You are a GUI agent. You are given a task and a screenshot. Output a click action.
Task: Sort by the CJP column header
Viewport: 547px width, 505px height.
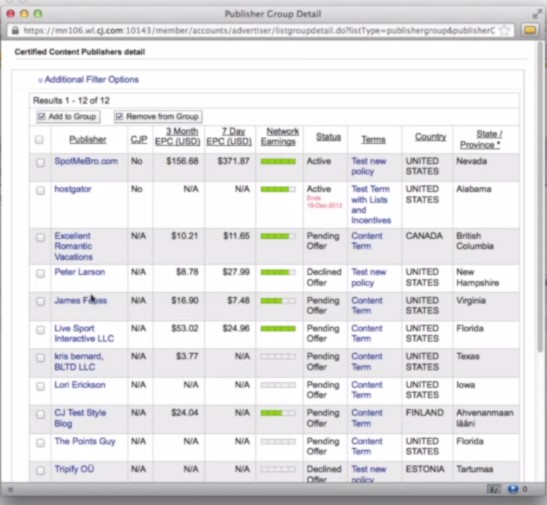(139, 140)
